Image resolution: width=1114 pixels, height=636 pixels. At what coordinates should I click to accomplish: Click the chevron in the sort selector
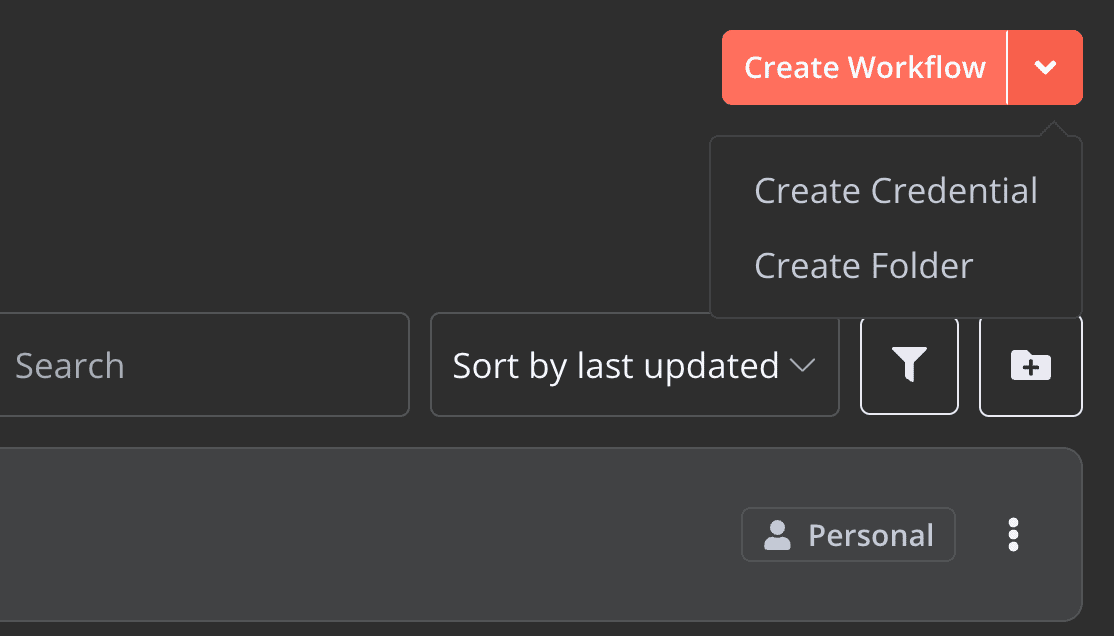(802, 367)
